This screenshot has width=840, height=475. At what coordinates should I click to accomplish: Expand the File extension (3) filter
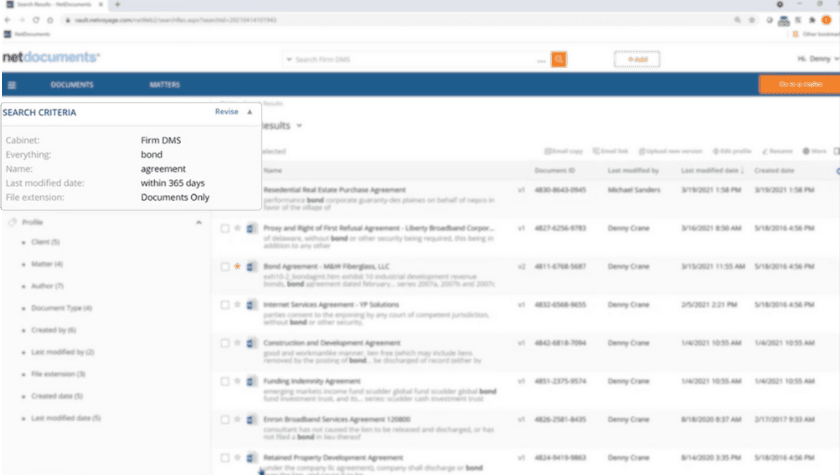pos(58,374)
